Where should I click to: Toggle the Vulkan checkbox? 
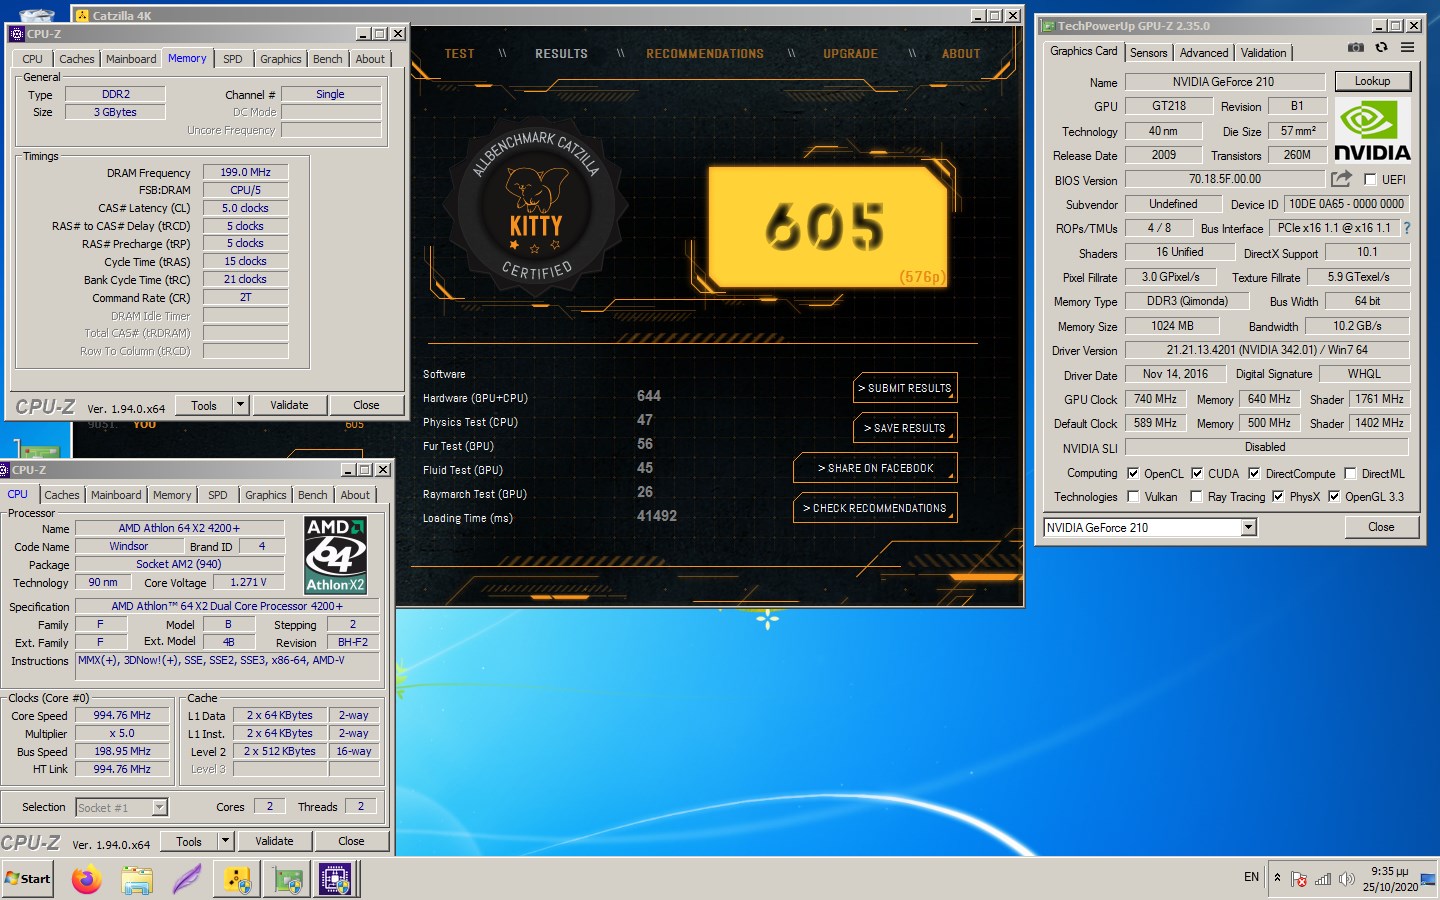pos(1133,497)
